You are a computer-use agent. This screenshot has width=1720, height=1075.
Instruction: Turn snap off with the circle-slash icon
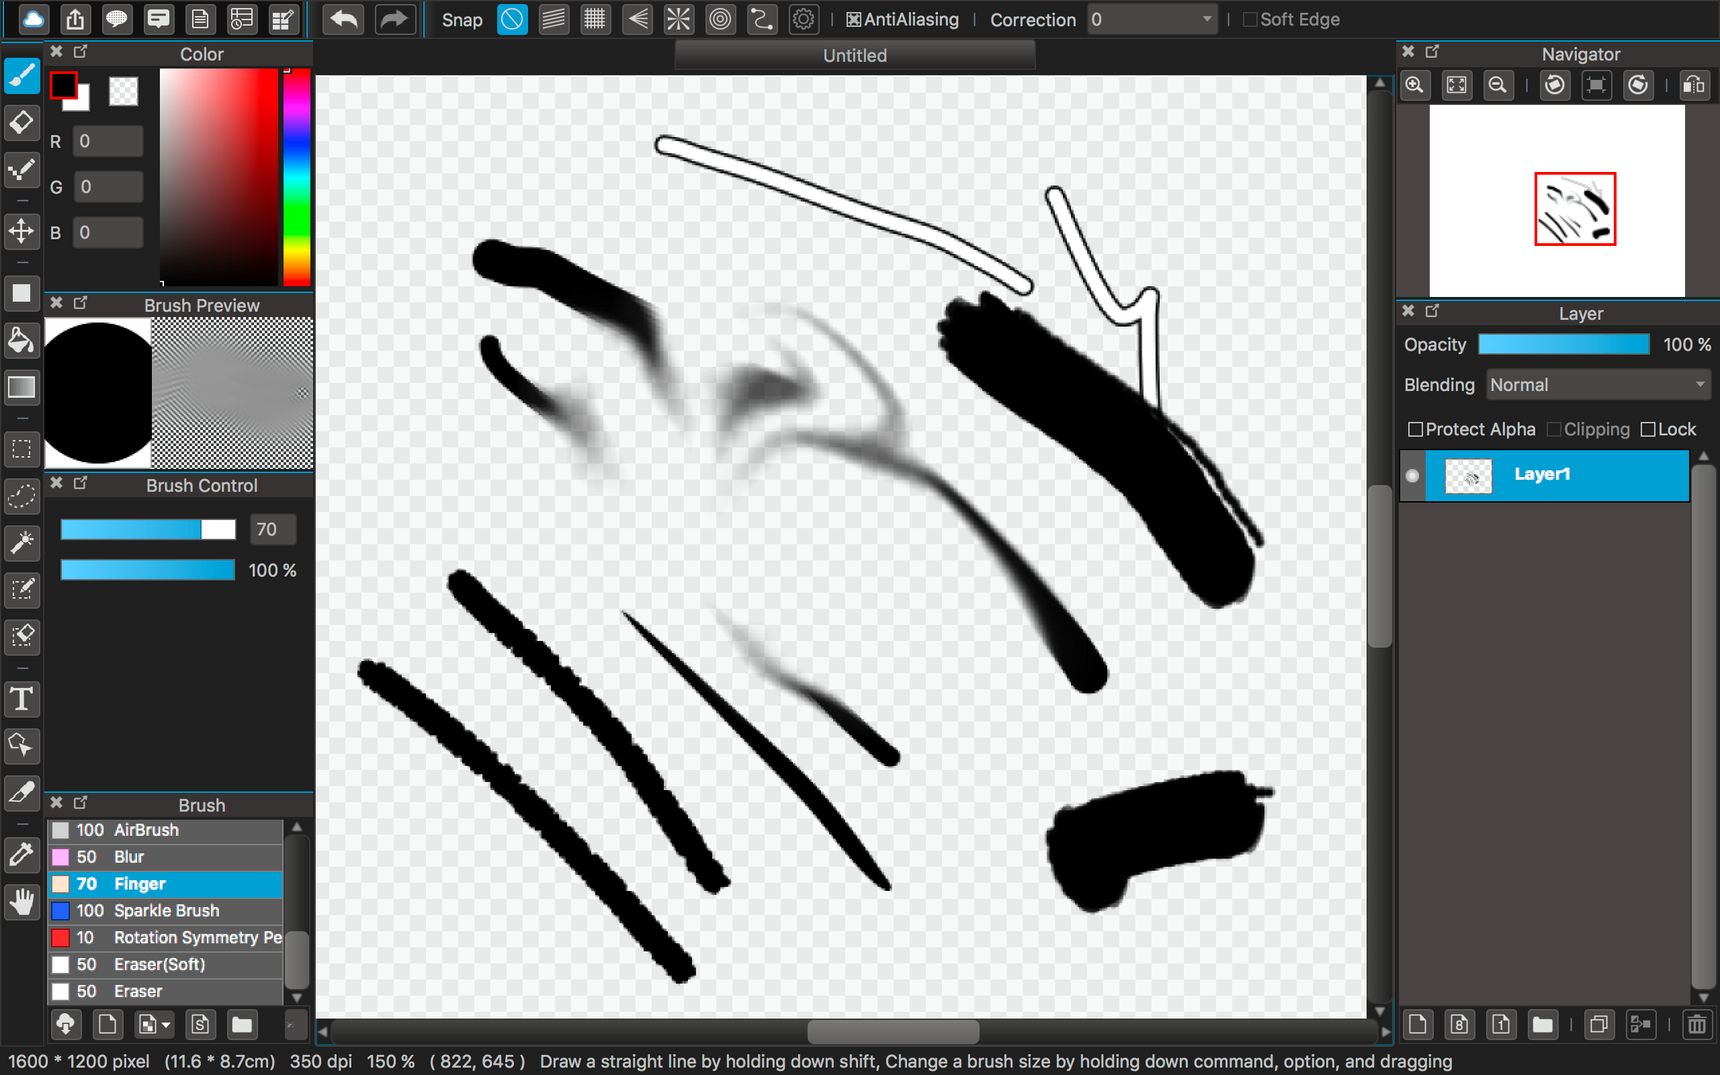tap(512, 19)
